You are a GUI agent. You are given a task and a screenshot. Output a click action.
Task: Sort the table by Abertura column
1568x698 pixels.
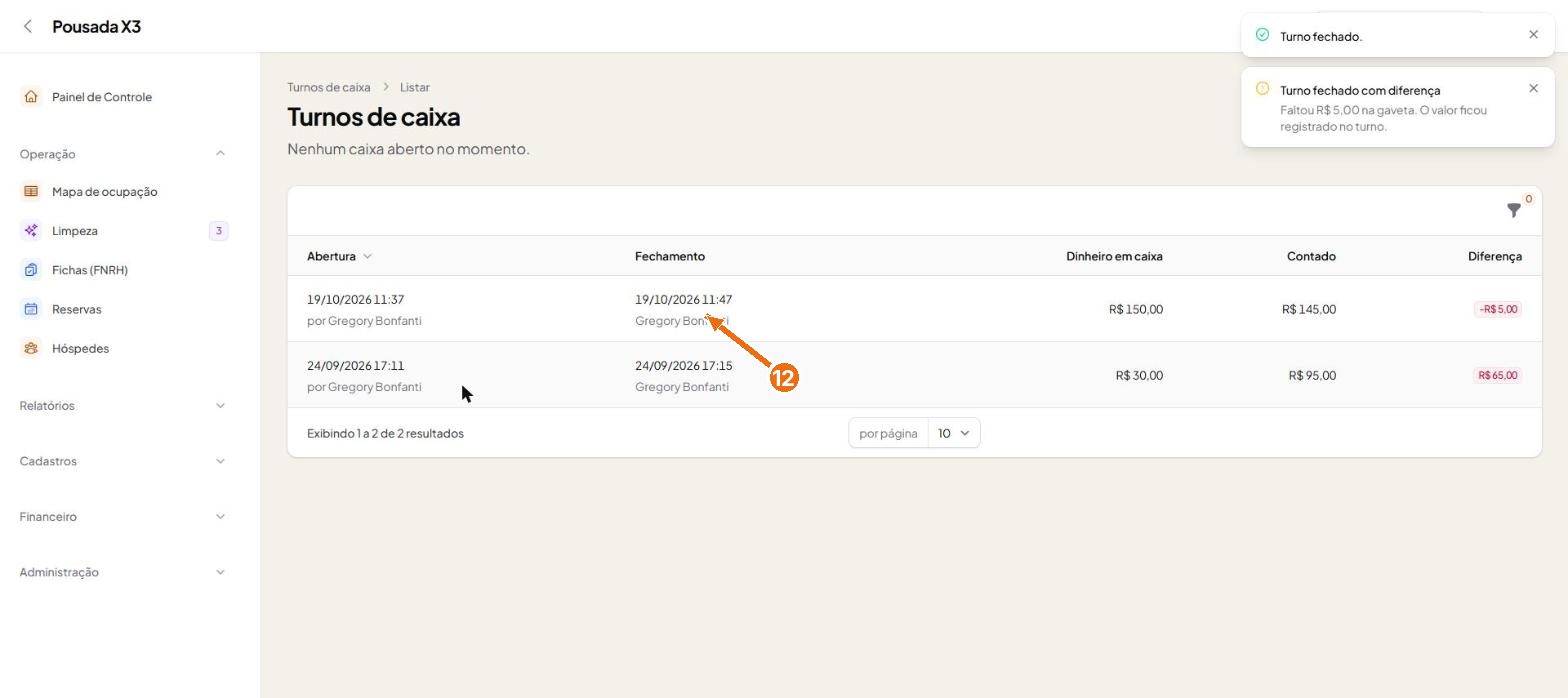(x=339, y=256)
